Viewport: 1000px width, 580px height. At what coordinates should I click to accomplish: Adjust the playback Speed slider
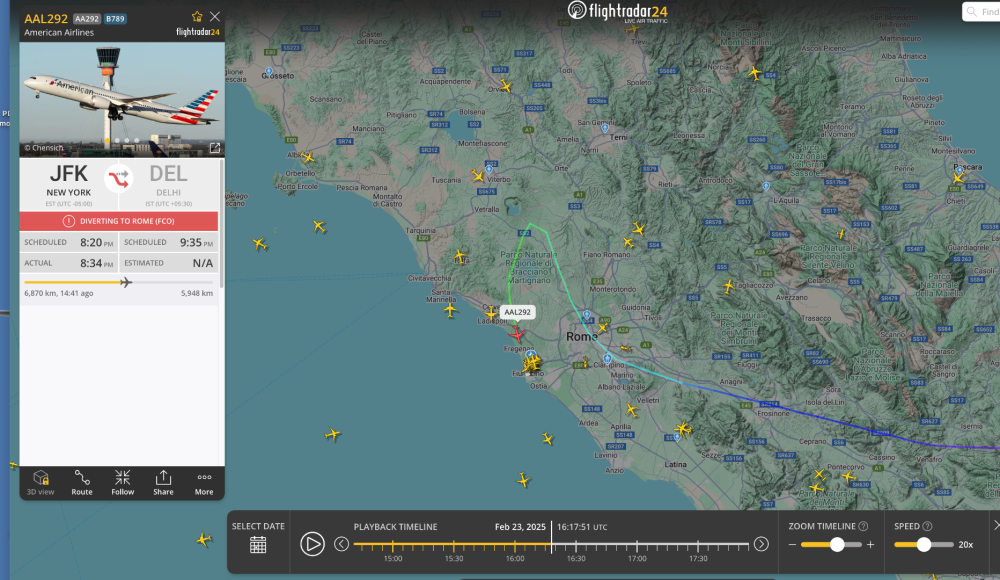pyautogui.click(x=923, y=544)
